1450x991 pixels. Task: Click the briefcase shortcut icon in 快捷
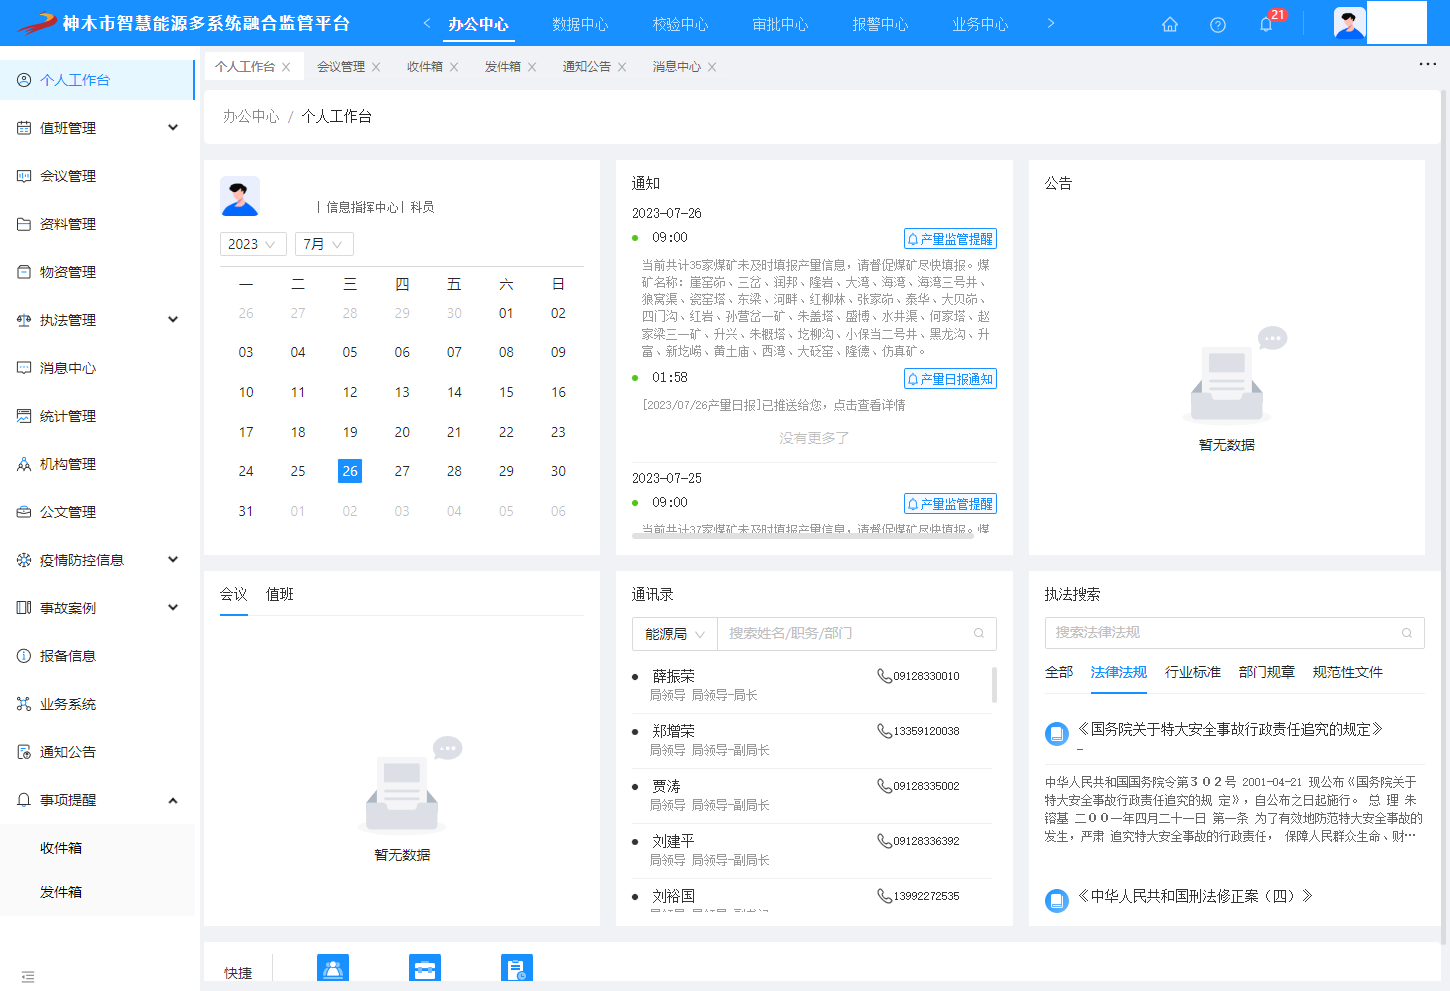pos(425,968)
